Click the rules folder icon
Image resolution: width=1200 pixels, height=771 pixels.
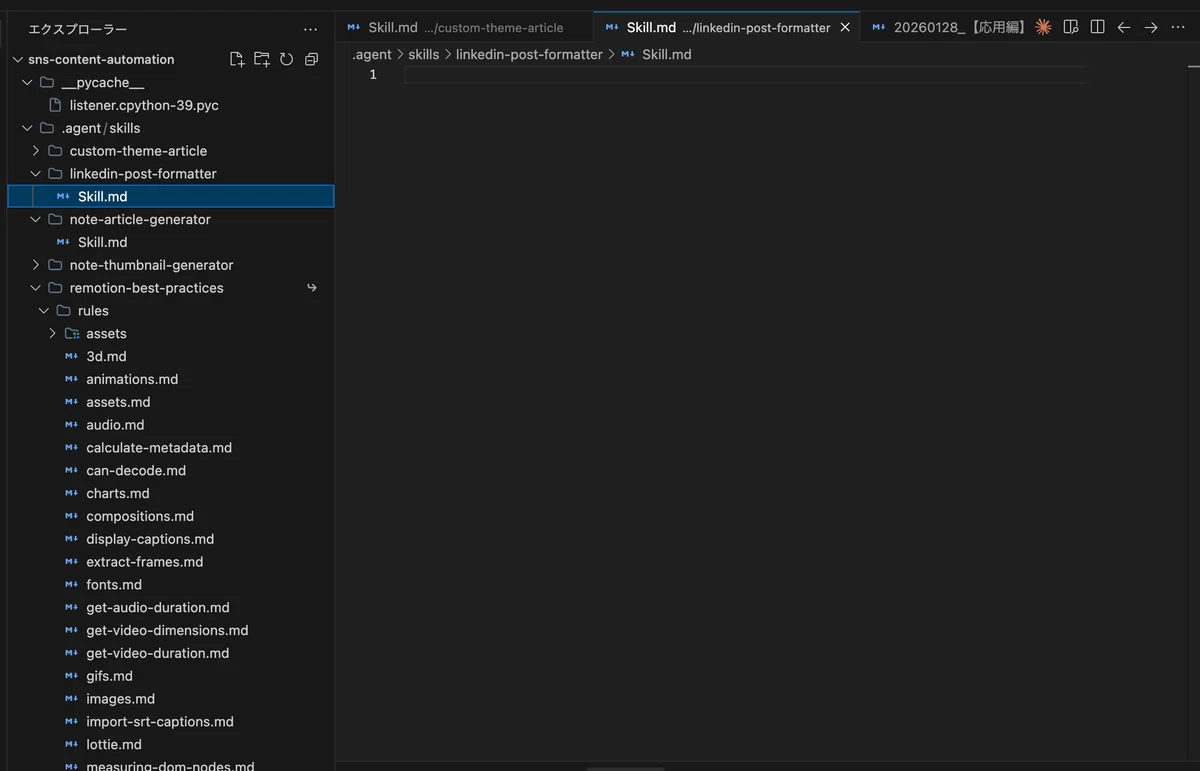click(x=63, y=311)
